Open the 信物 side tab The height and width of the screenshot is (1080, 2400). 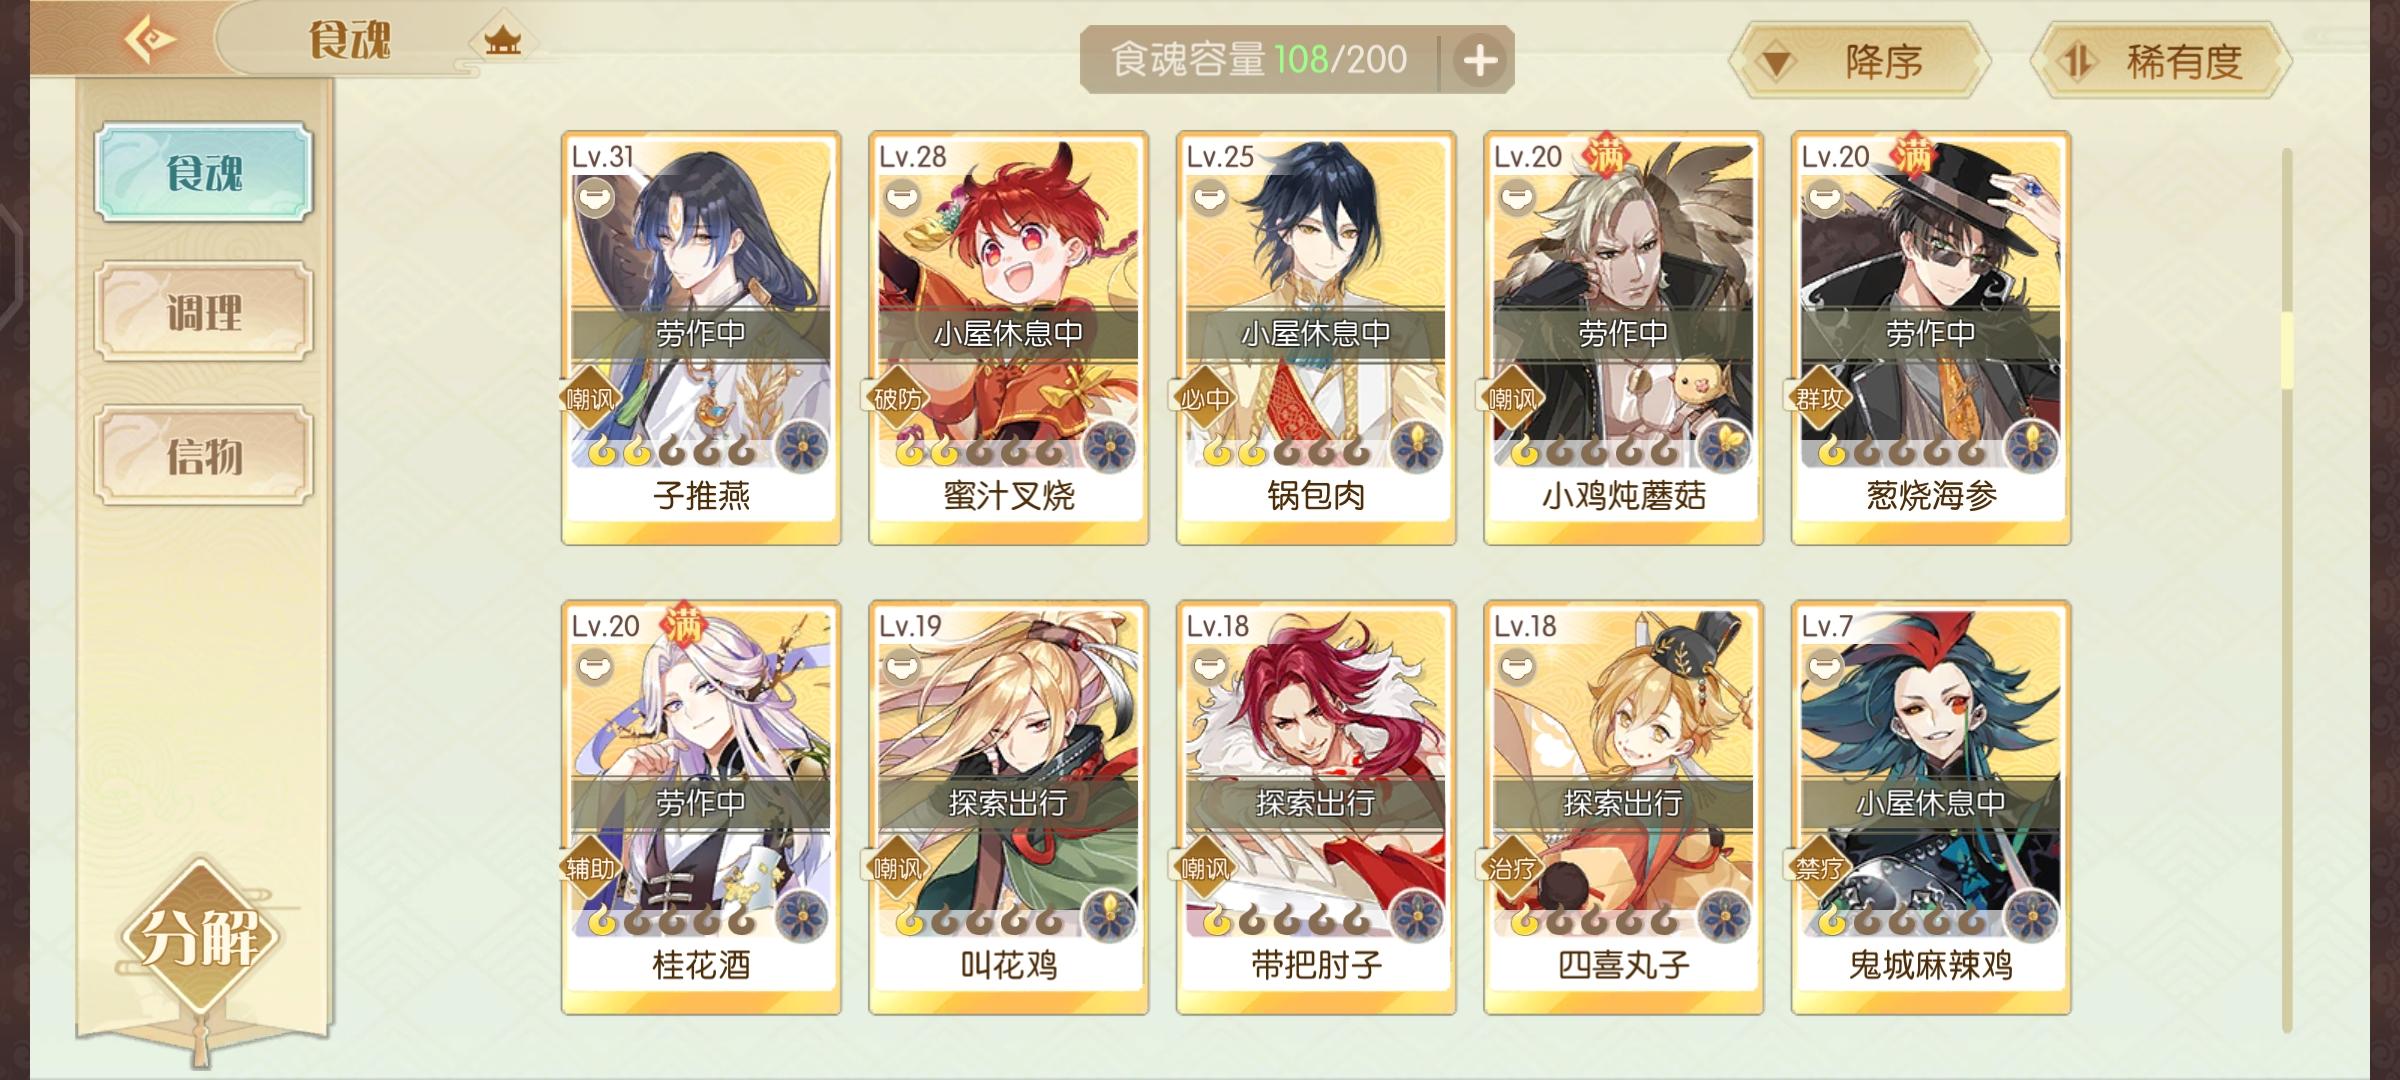pos(204,455)
